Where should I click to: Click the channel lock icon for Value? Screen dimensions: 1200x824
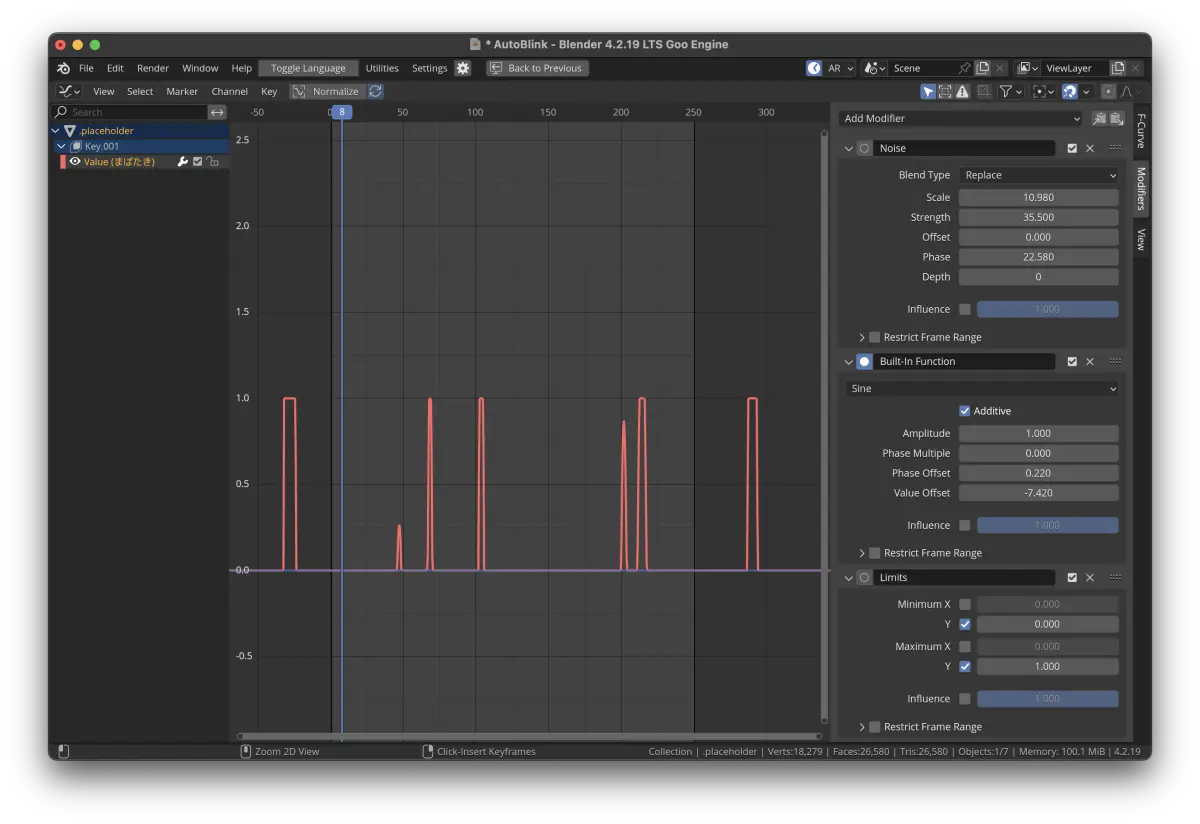pyautogui.click(x=213, y=162)
